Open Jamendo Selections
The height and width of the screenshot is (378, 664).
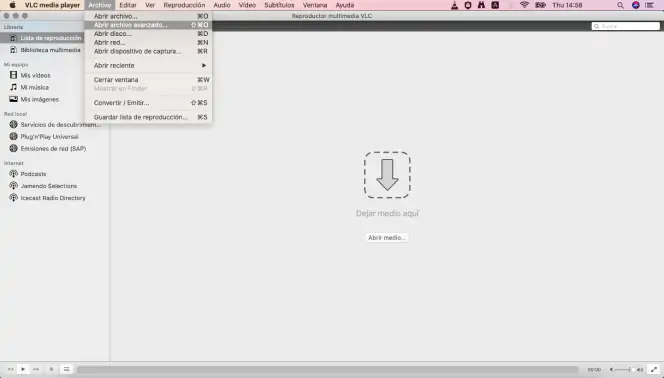coord(49,186)
